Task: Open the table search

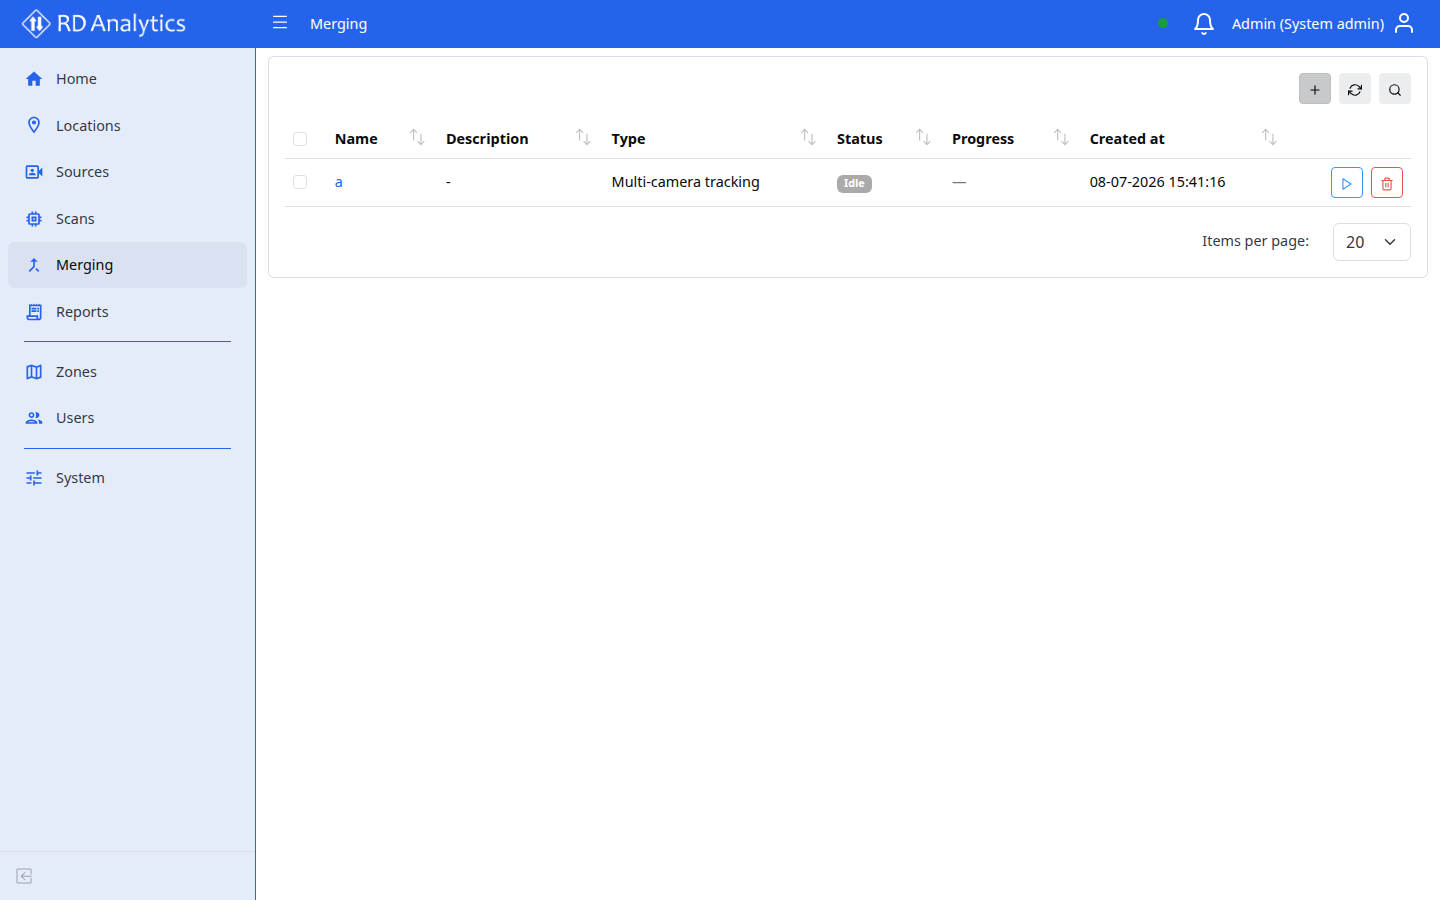Action: [1395, 89]
